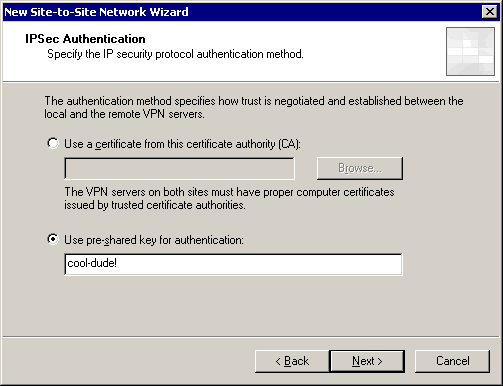Click the wizard title bar text
The width and height of the screenshot is (503, 386).
pos(96,12)
